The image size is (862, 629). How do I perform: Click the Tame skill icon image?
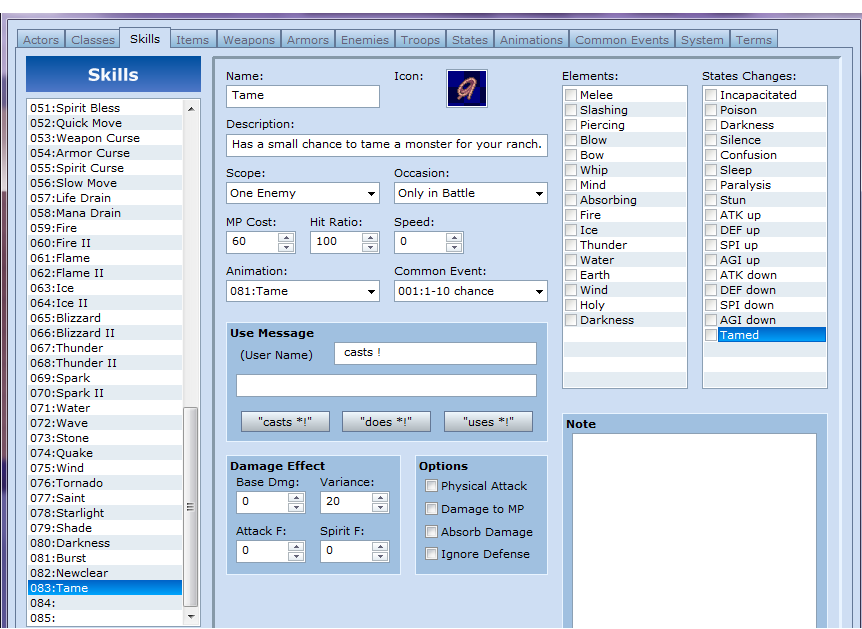[x=467, y=89]
